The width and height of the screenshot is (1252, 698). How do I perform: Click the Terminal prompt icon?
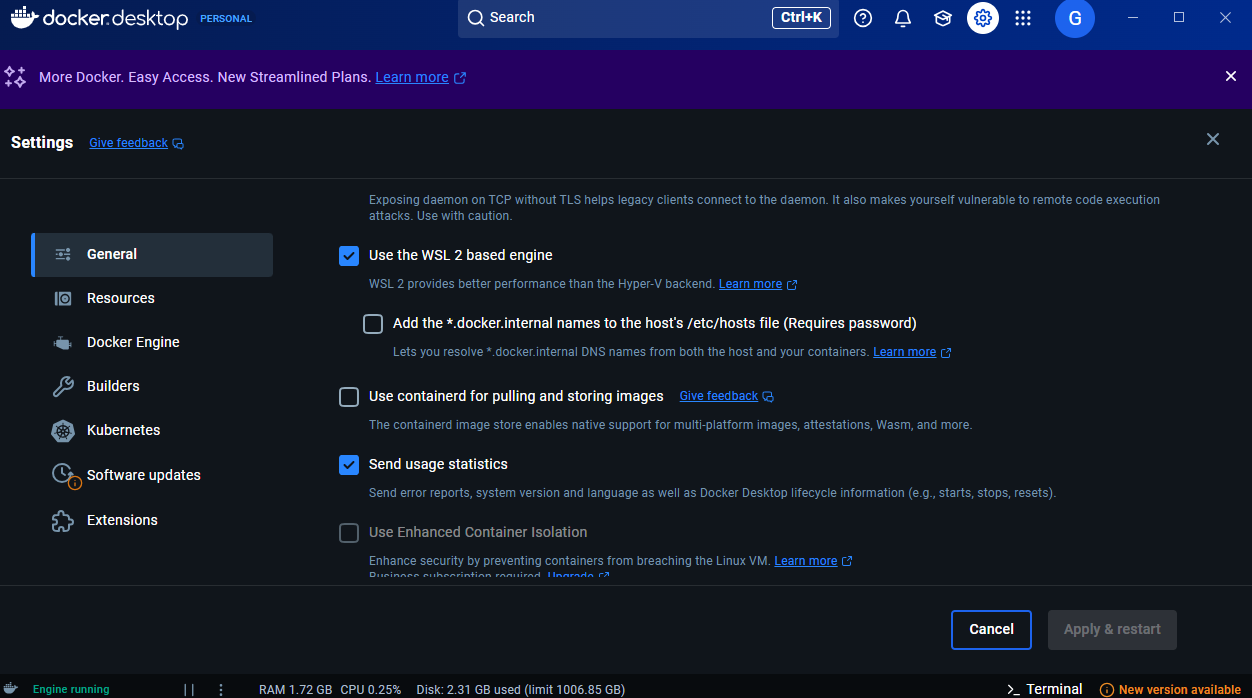pyautogui.click(x=1013, y=689)
